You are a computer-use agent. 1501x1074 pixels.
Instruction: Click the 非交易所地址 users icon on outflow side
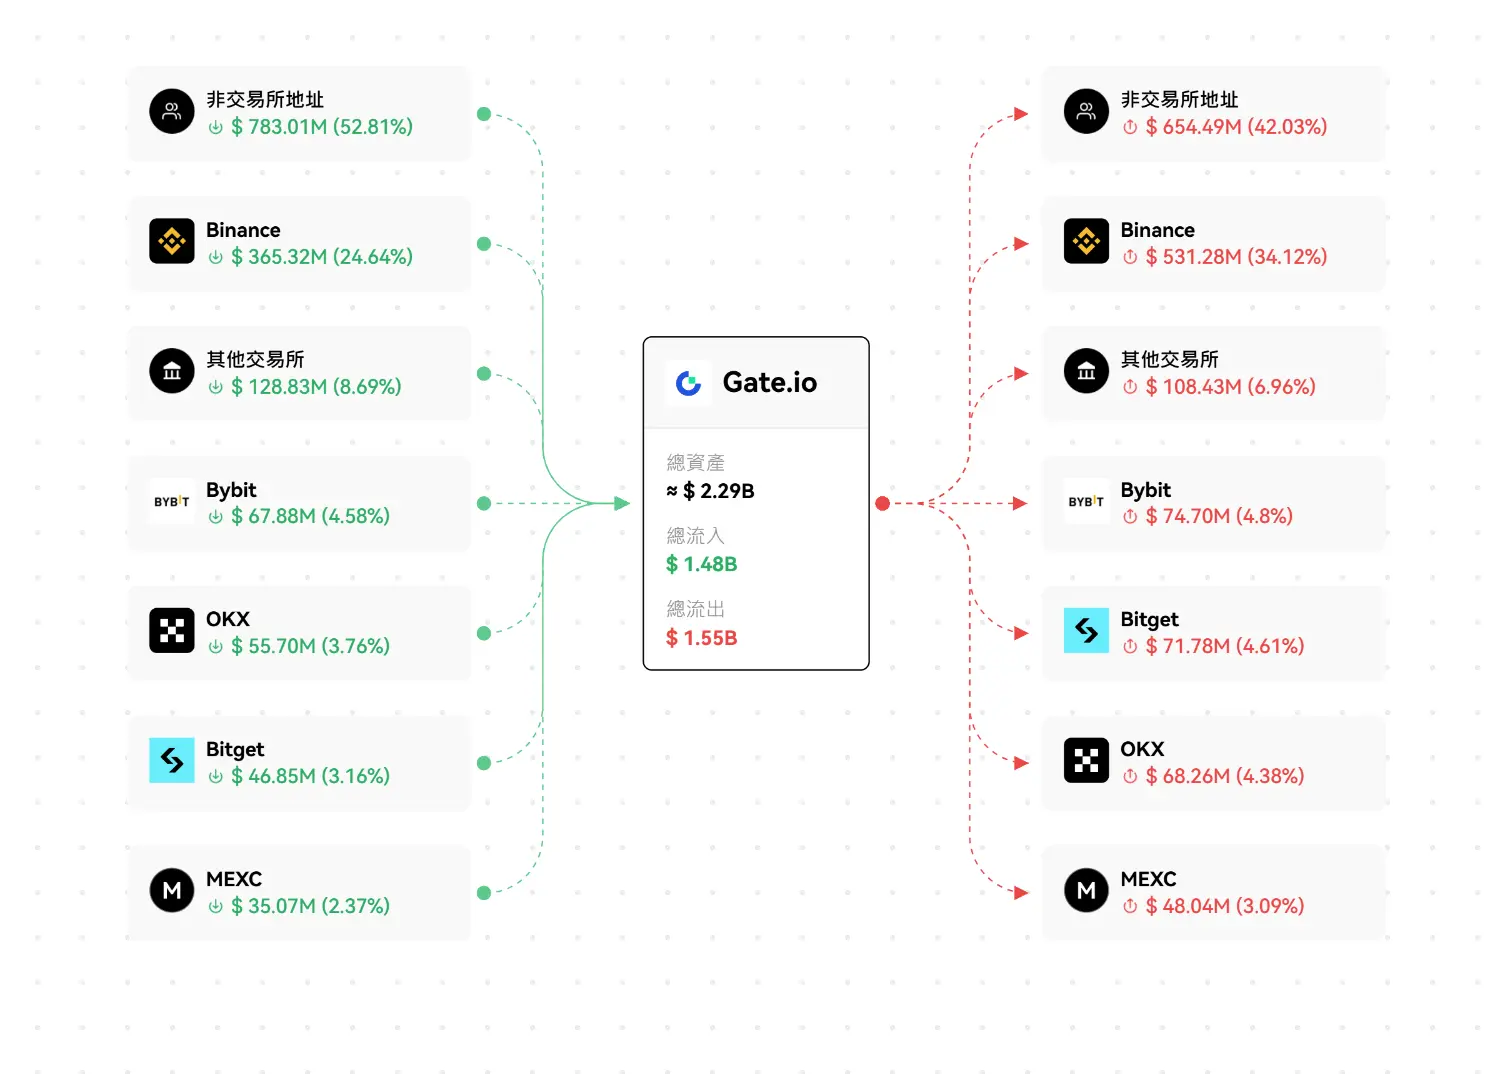click(x=1086, y=111)
